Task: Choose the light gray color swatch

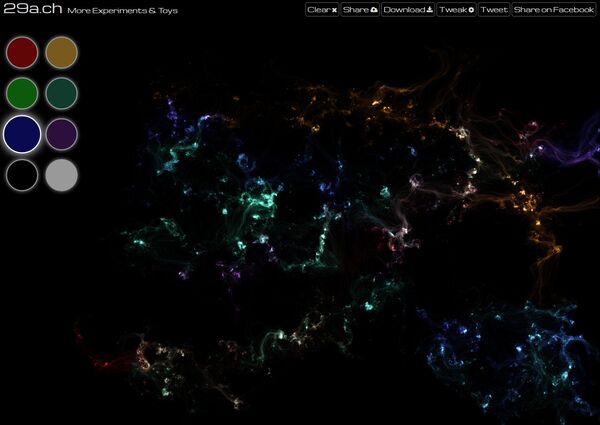Action: pyautogui.click(x=61, y=175)
